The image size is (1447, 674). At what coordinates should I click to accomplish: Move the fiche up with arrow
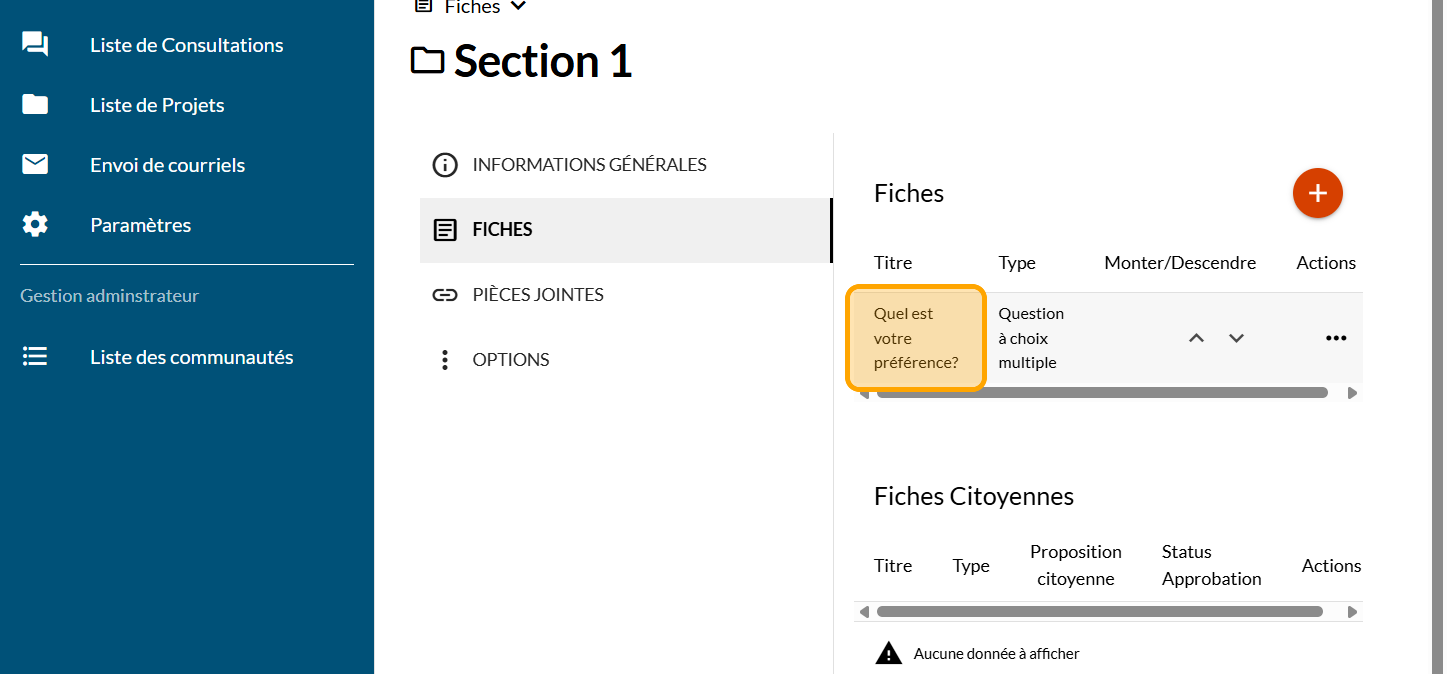click(1196, 338)
